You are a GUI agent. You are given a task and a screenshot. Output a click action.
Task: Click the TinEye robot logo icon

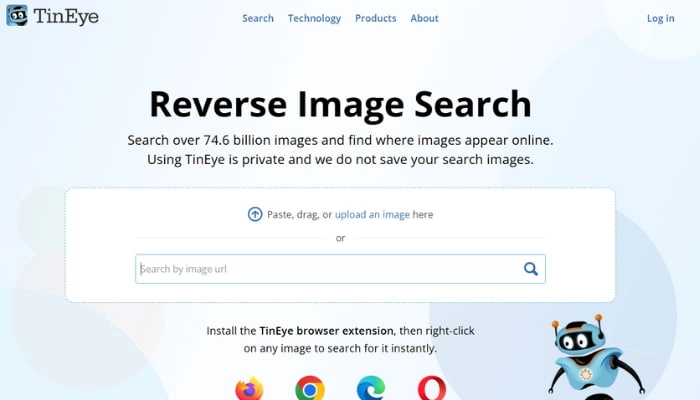pos(17,16)
